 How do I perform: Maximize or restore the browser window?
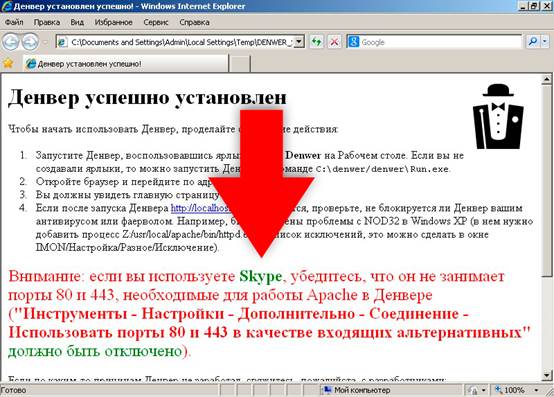tap(534, 6)
